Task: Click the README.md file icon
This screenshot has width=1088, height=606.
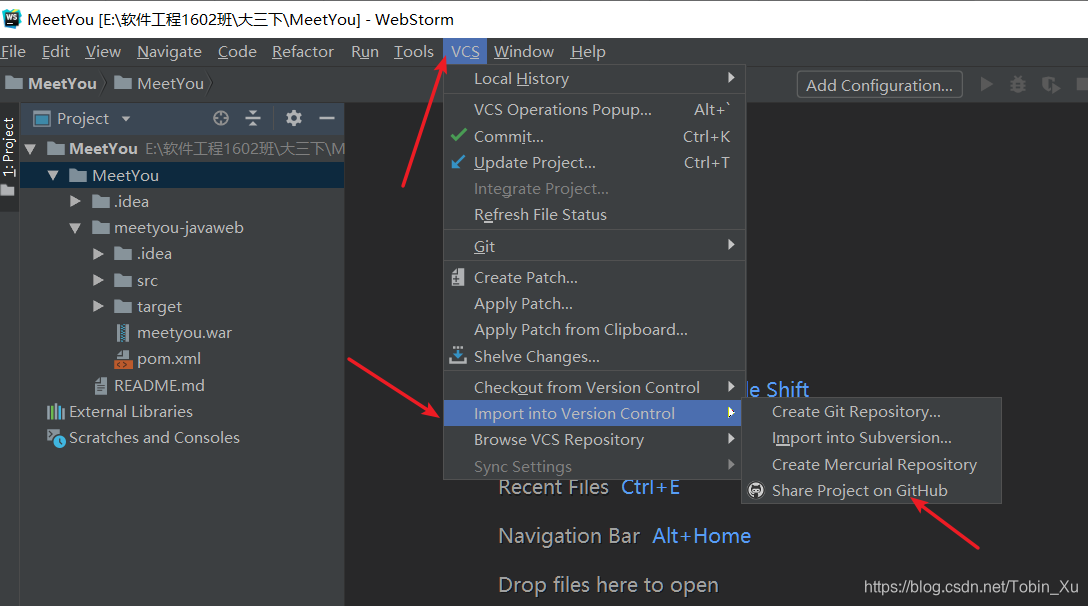Action: [x=101, y=386]
